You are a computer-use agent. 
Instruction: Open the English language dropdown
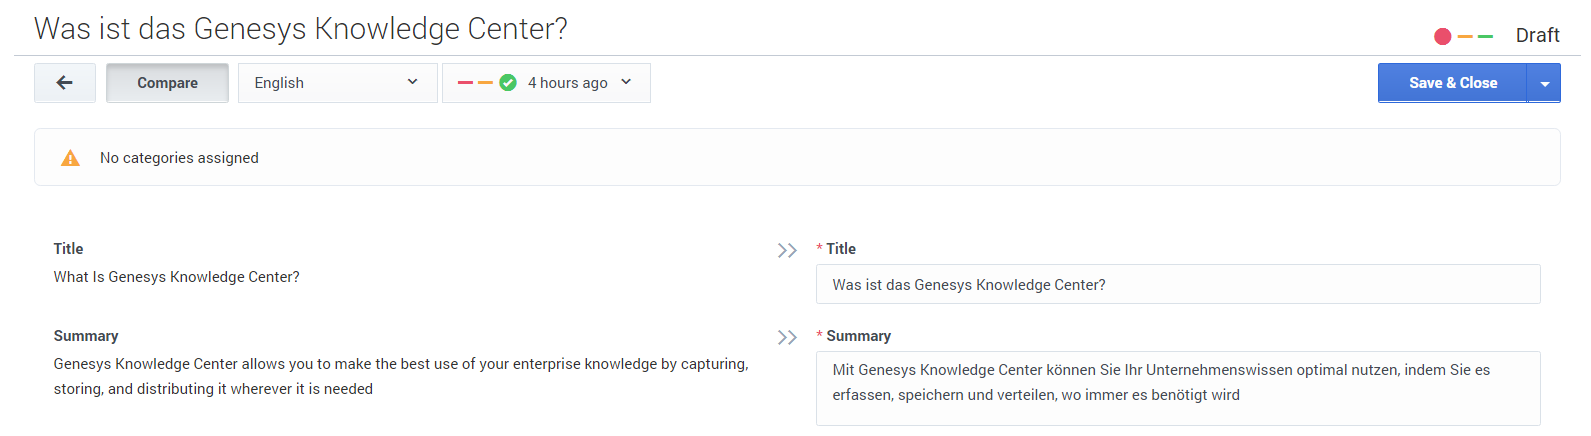[337, 83]
